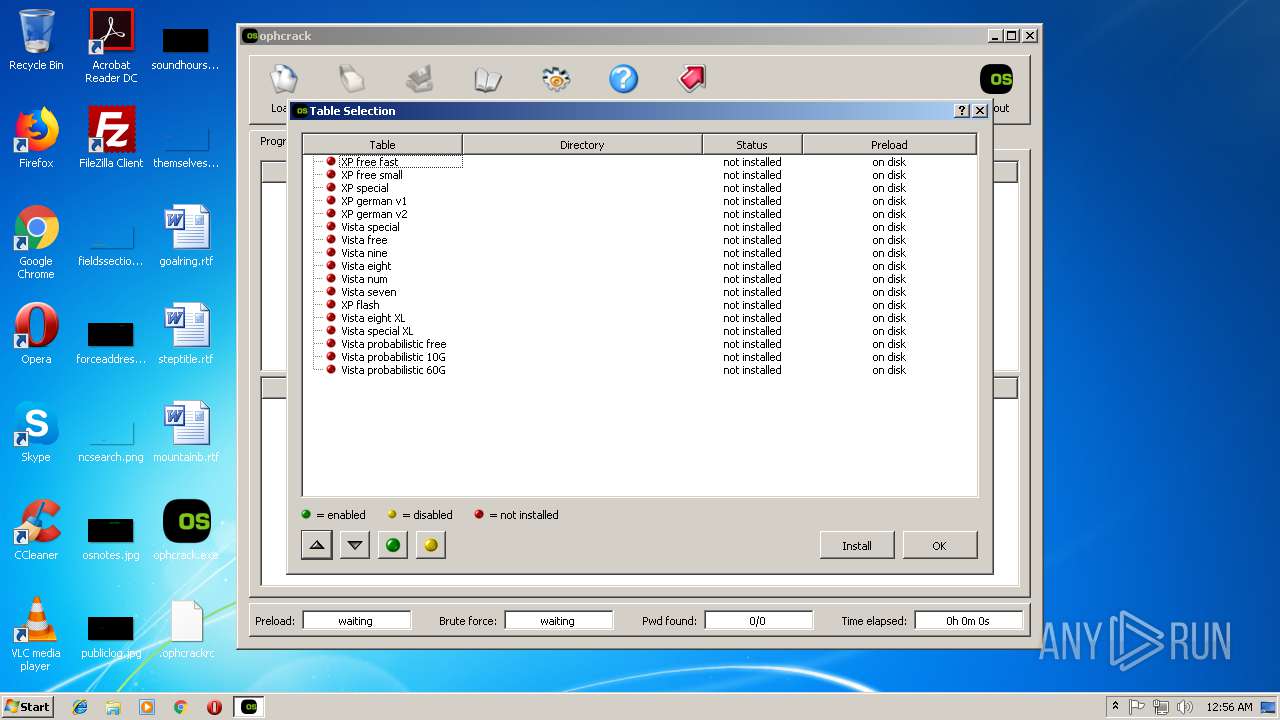Open Preferences gear icon in ophcrack toolbar
This screenshot has width=1280, height=720.
pos(556,79)
